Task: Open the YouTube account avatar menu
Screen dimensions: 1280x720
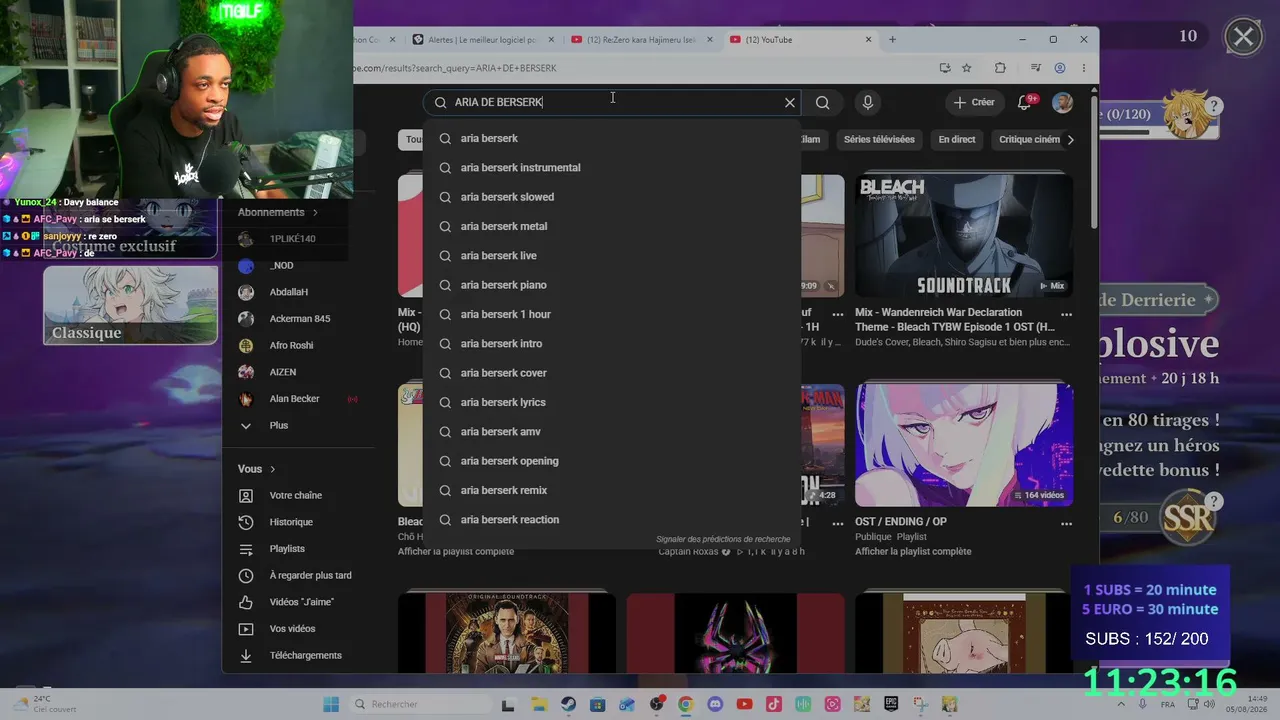Action: (1063, 102)
